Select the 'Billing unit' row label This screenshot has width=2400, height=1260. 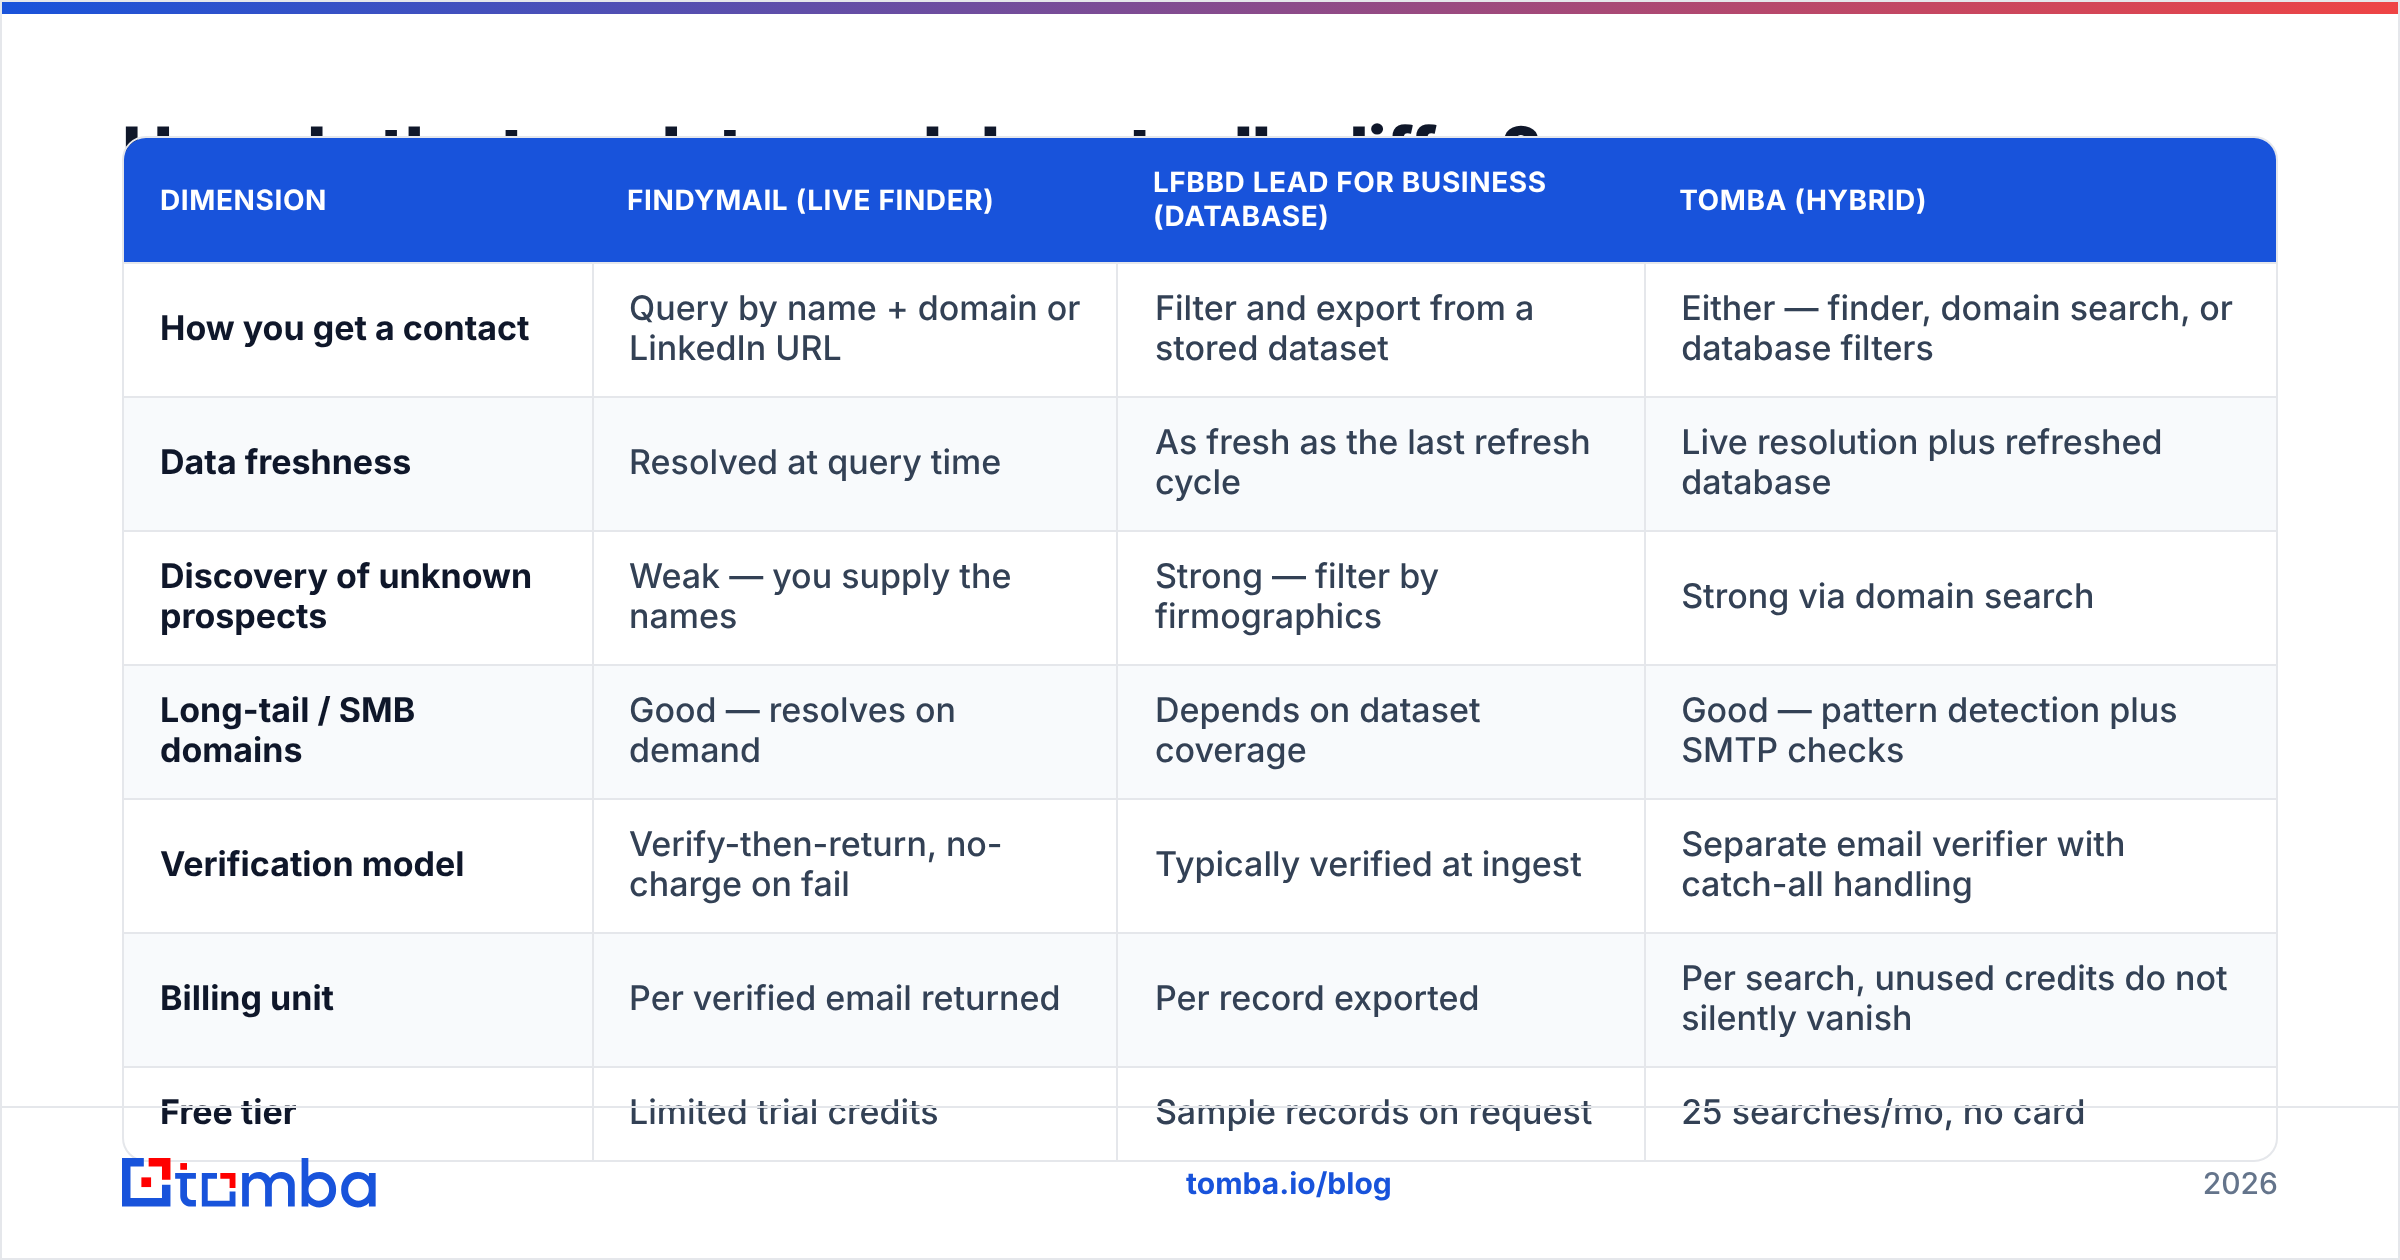coord(247,998)
